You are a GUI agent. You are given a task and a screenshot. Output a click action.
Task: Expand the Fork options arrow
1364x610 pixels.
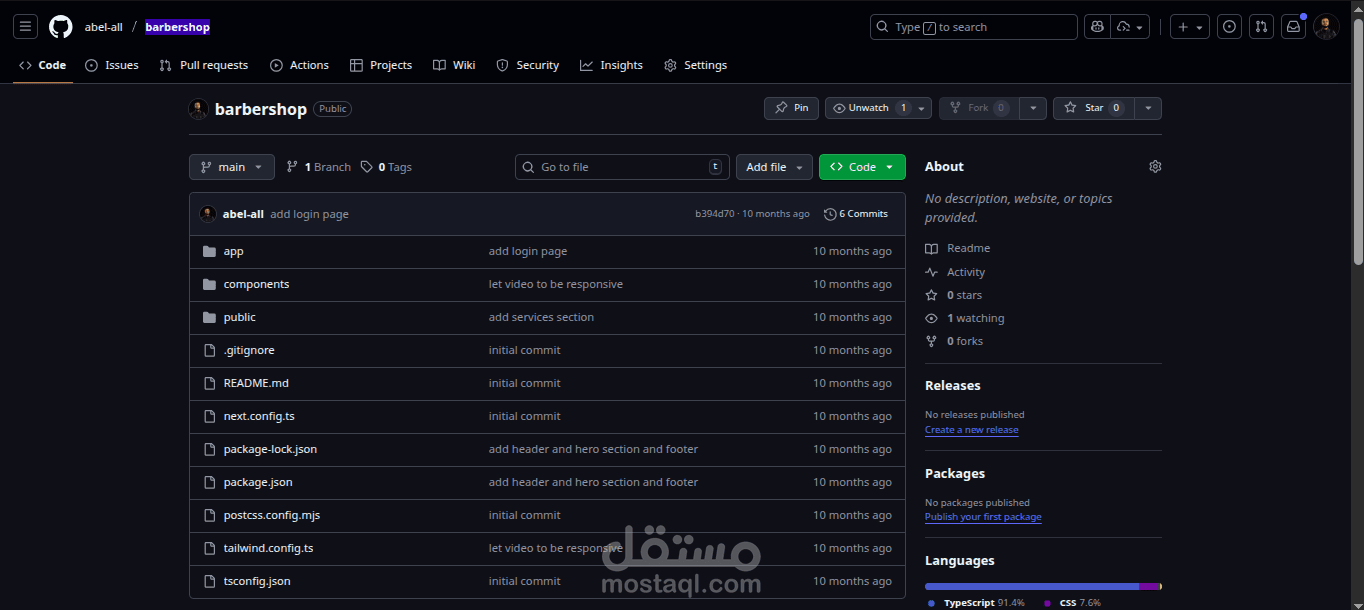1034,108
